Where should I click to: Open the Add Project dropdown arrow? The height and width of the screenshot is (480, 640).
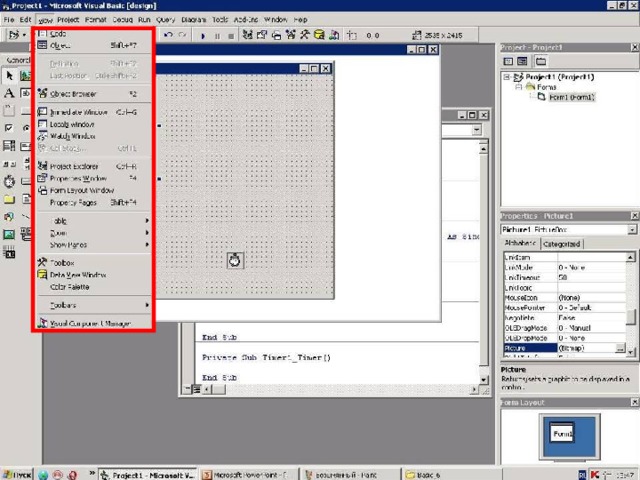[24, 35]
